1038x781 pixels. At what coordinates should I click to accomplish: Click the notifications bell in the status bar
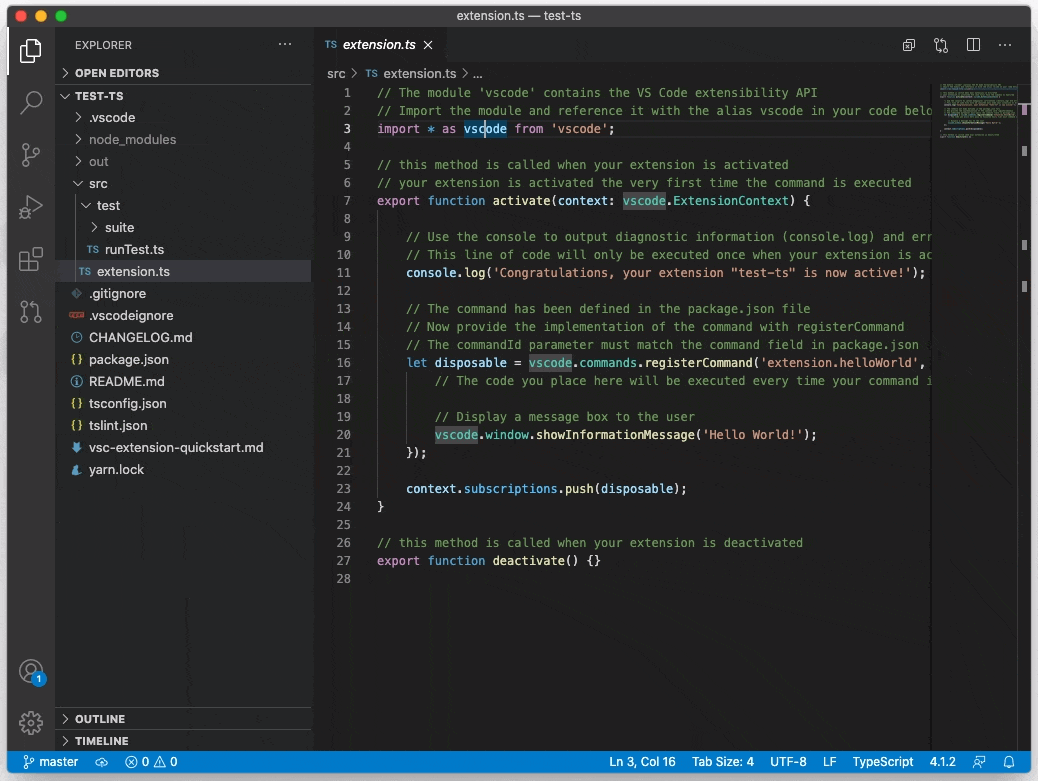coord(1009,761)
